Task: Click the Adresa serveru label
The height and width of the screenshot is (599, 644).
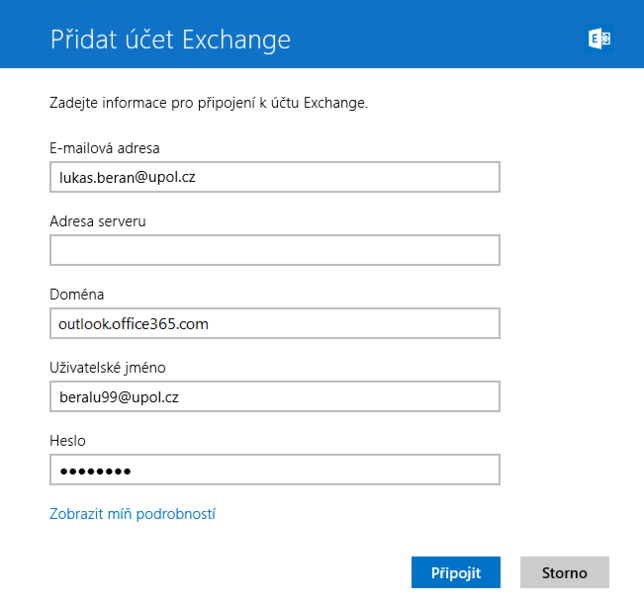Action: coord(98,221)
